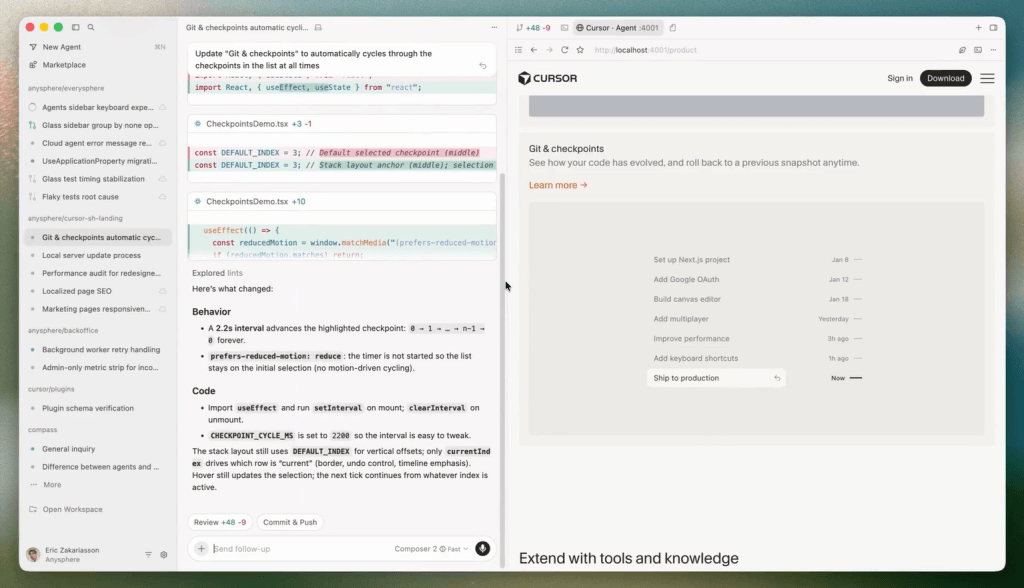Open the chat header three-dot menu
The width and height of the screenshot is (1024, 588).
click(493, 27)
